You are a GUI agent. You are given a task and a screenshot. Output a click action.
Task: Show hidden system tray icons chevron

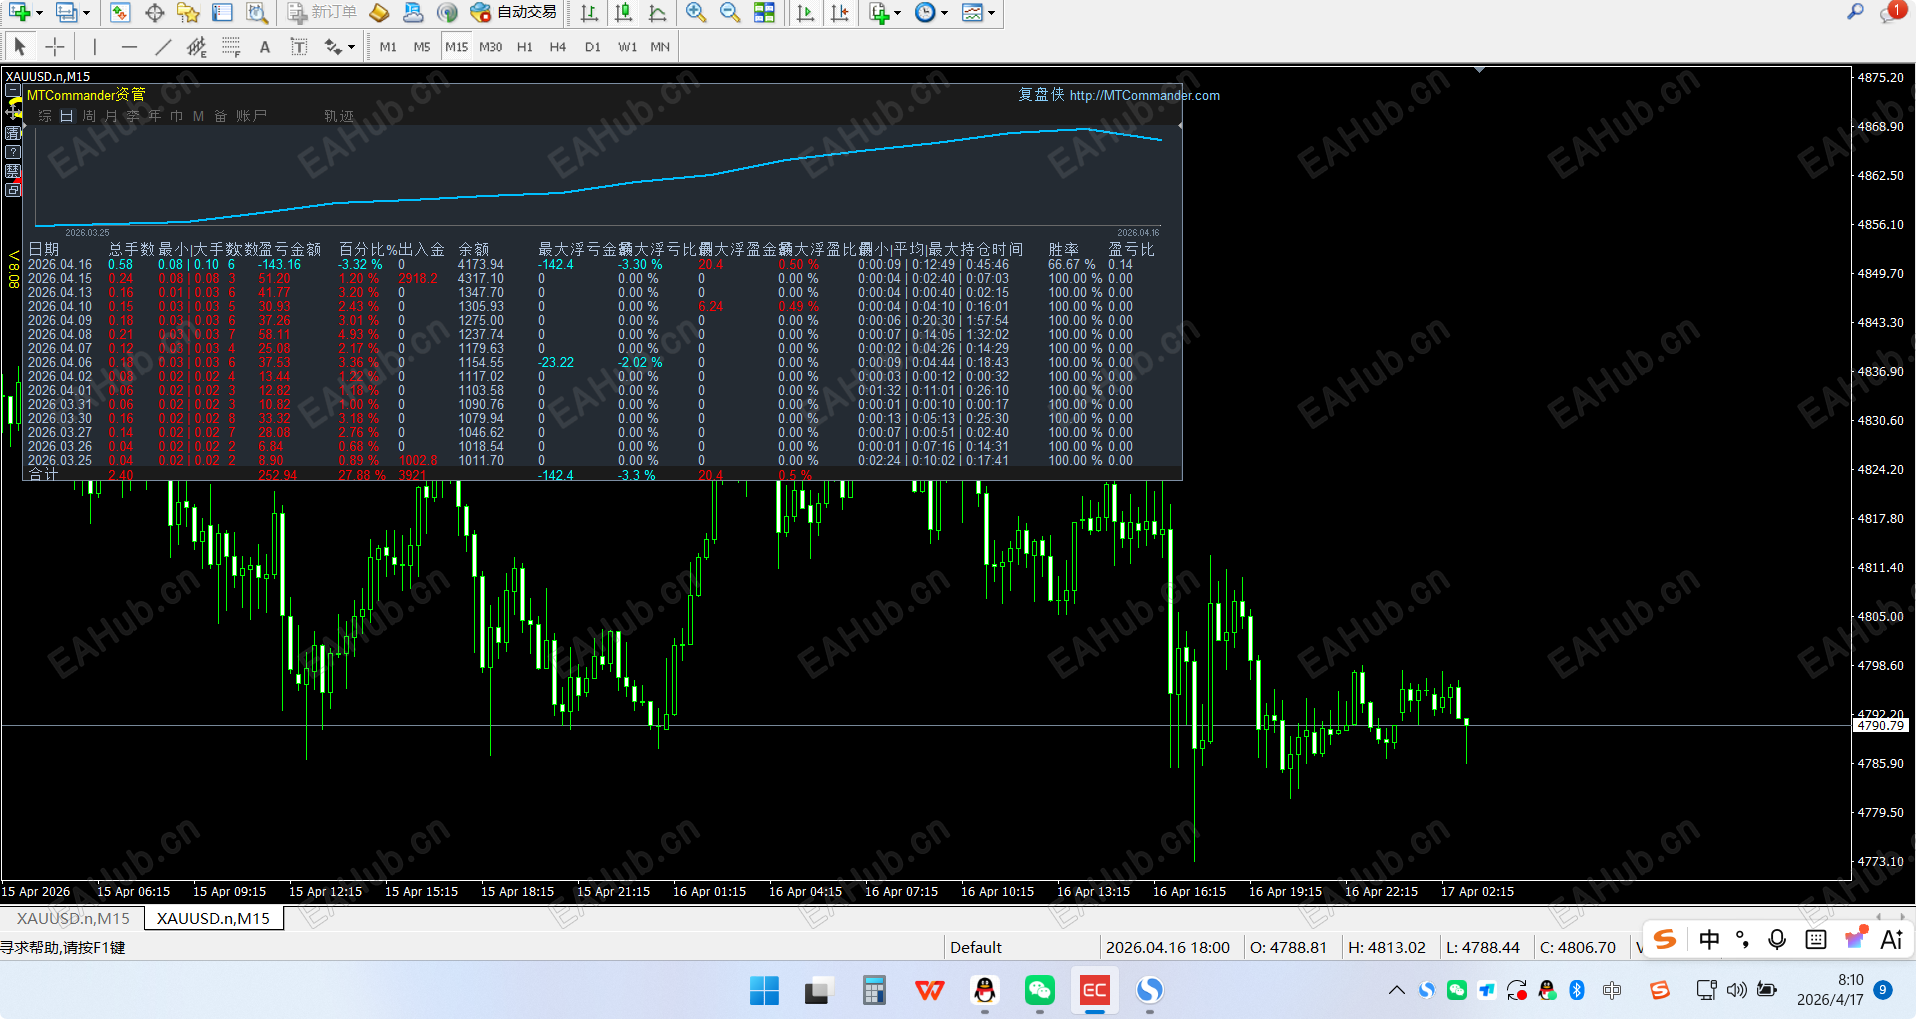point(1396,990)
